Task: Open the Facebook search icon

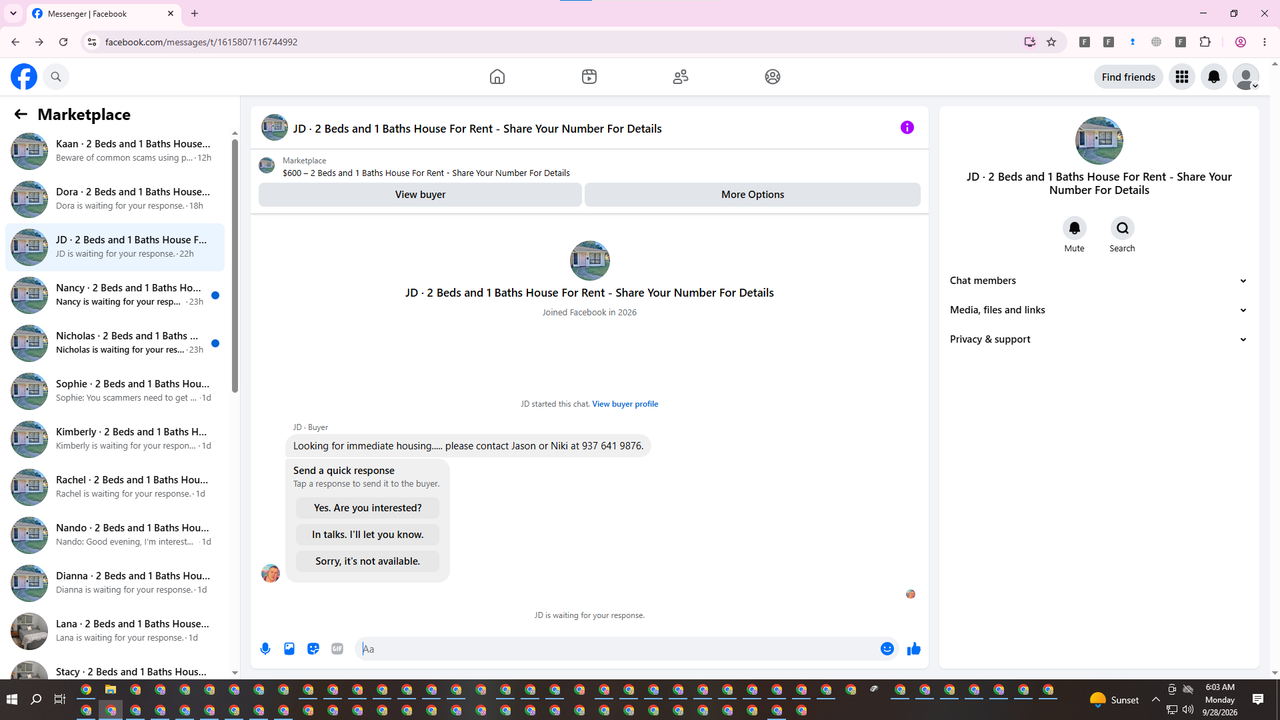Action: [x=56, y=77]
